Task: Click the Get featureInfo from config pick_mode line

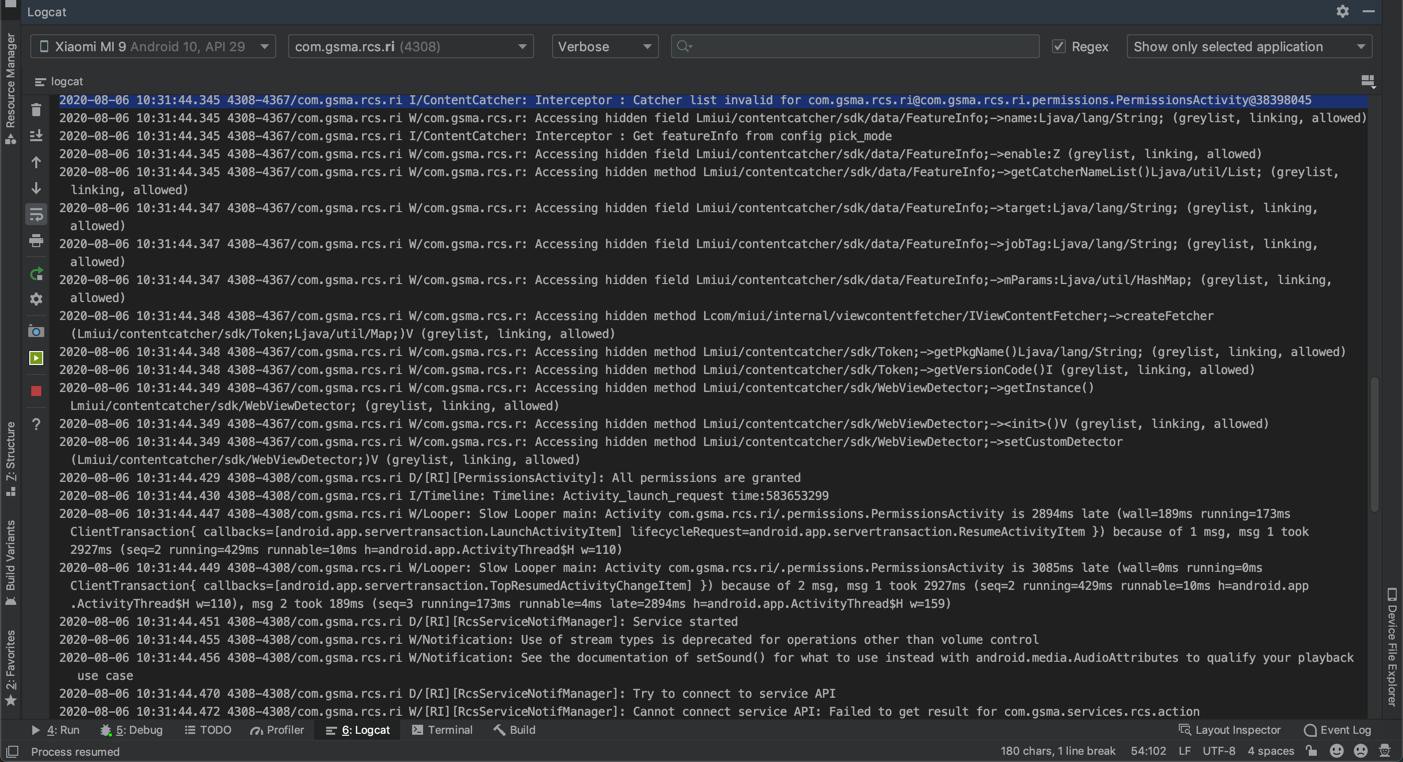Action: pos(475,136)
